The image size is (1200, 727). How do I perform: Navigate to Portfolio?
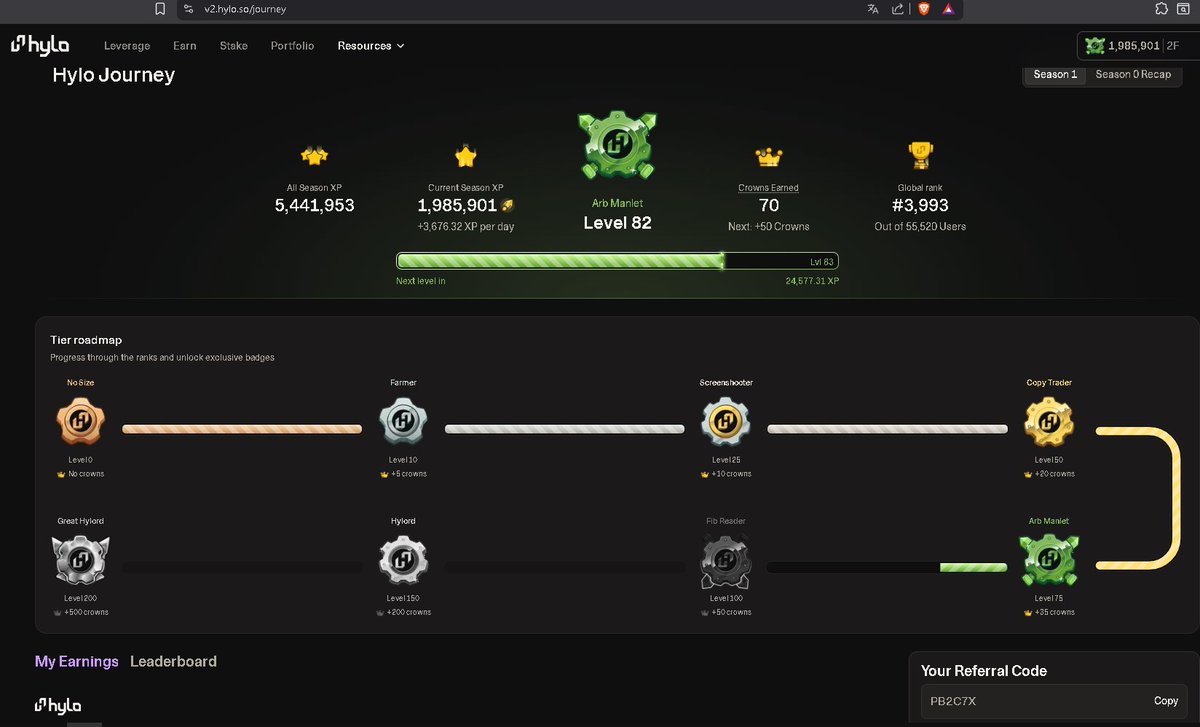(x=292, y=46)
